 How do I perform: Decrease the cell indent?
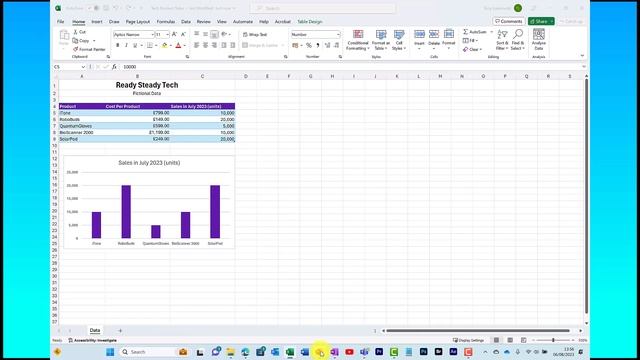[x=224, y=45]
